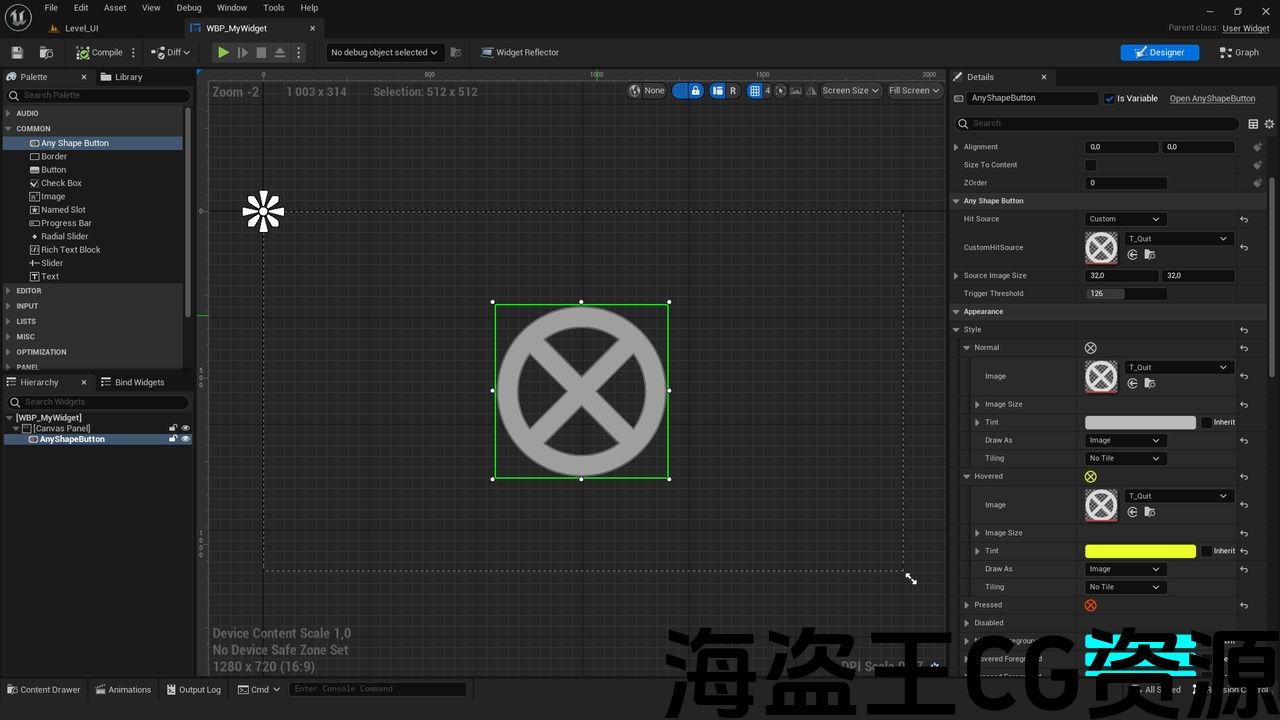Open the Screen Size dropdown

pos(850,91)
